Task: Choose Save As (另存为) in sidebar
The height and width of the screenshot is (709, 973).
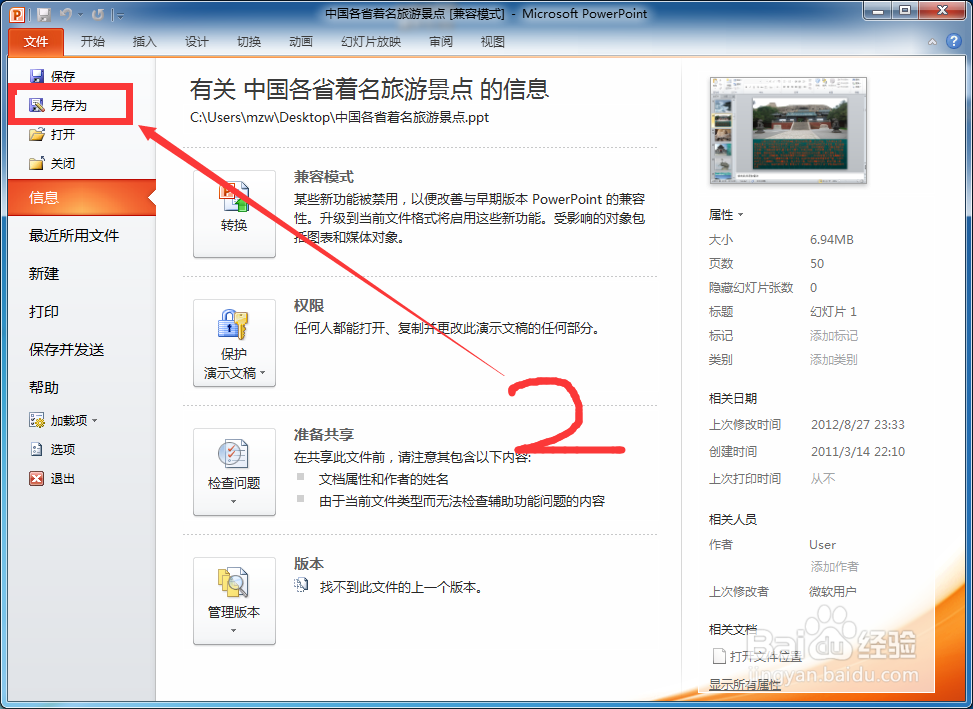Action: [70, 105]
